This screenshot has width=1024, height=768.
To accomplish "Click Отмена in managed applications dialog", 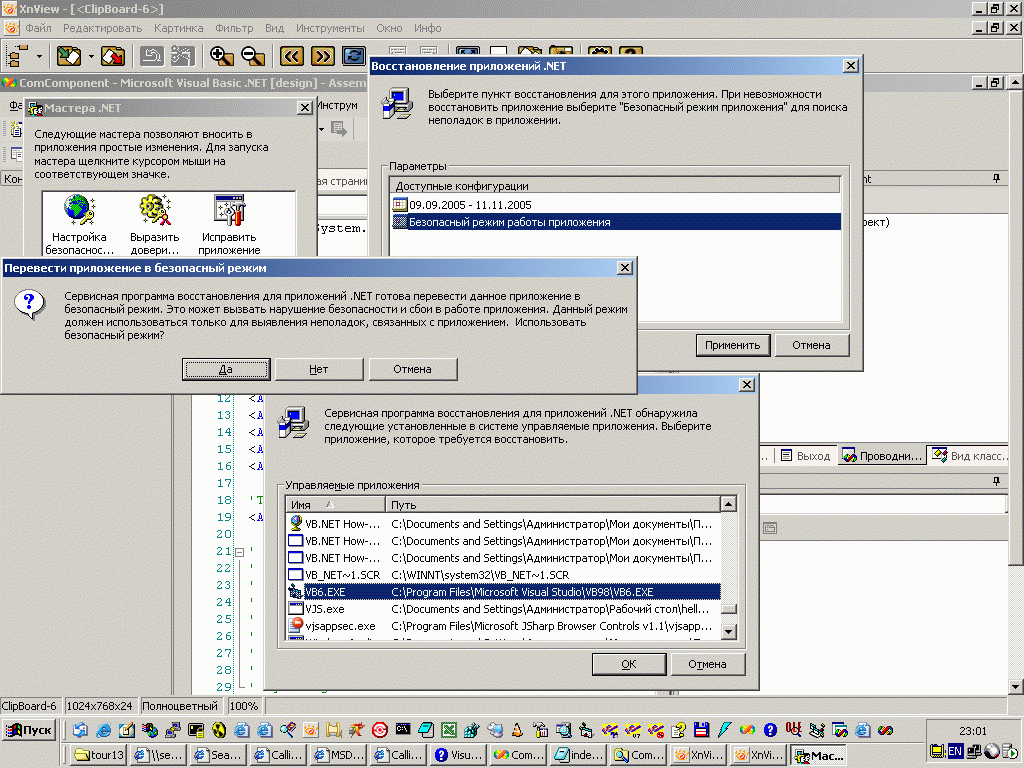I will (707, 664).
